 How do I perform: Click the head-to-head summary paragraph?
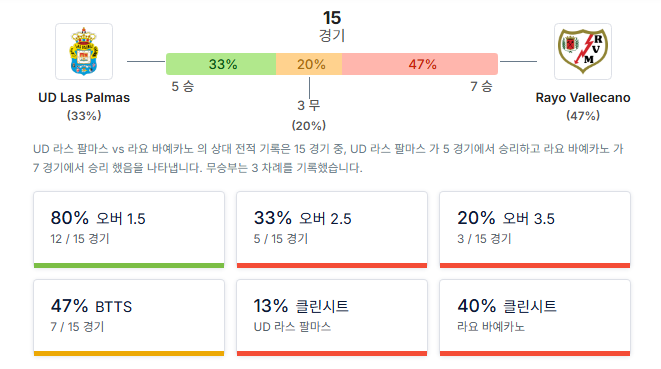328,158
